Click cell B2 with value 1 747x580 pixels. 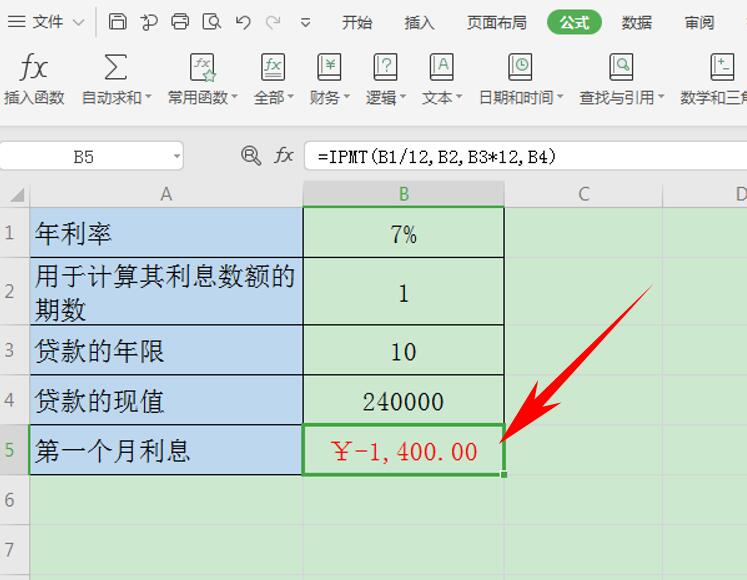pyautogui.click(x=404, y=292)
